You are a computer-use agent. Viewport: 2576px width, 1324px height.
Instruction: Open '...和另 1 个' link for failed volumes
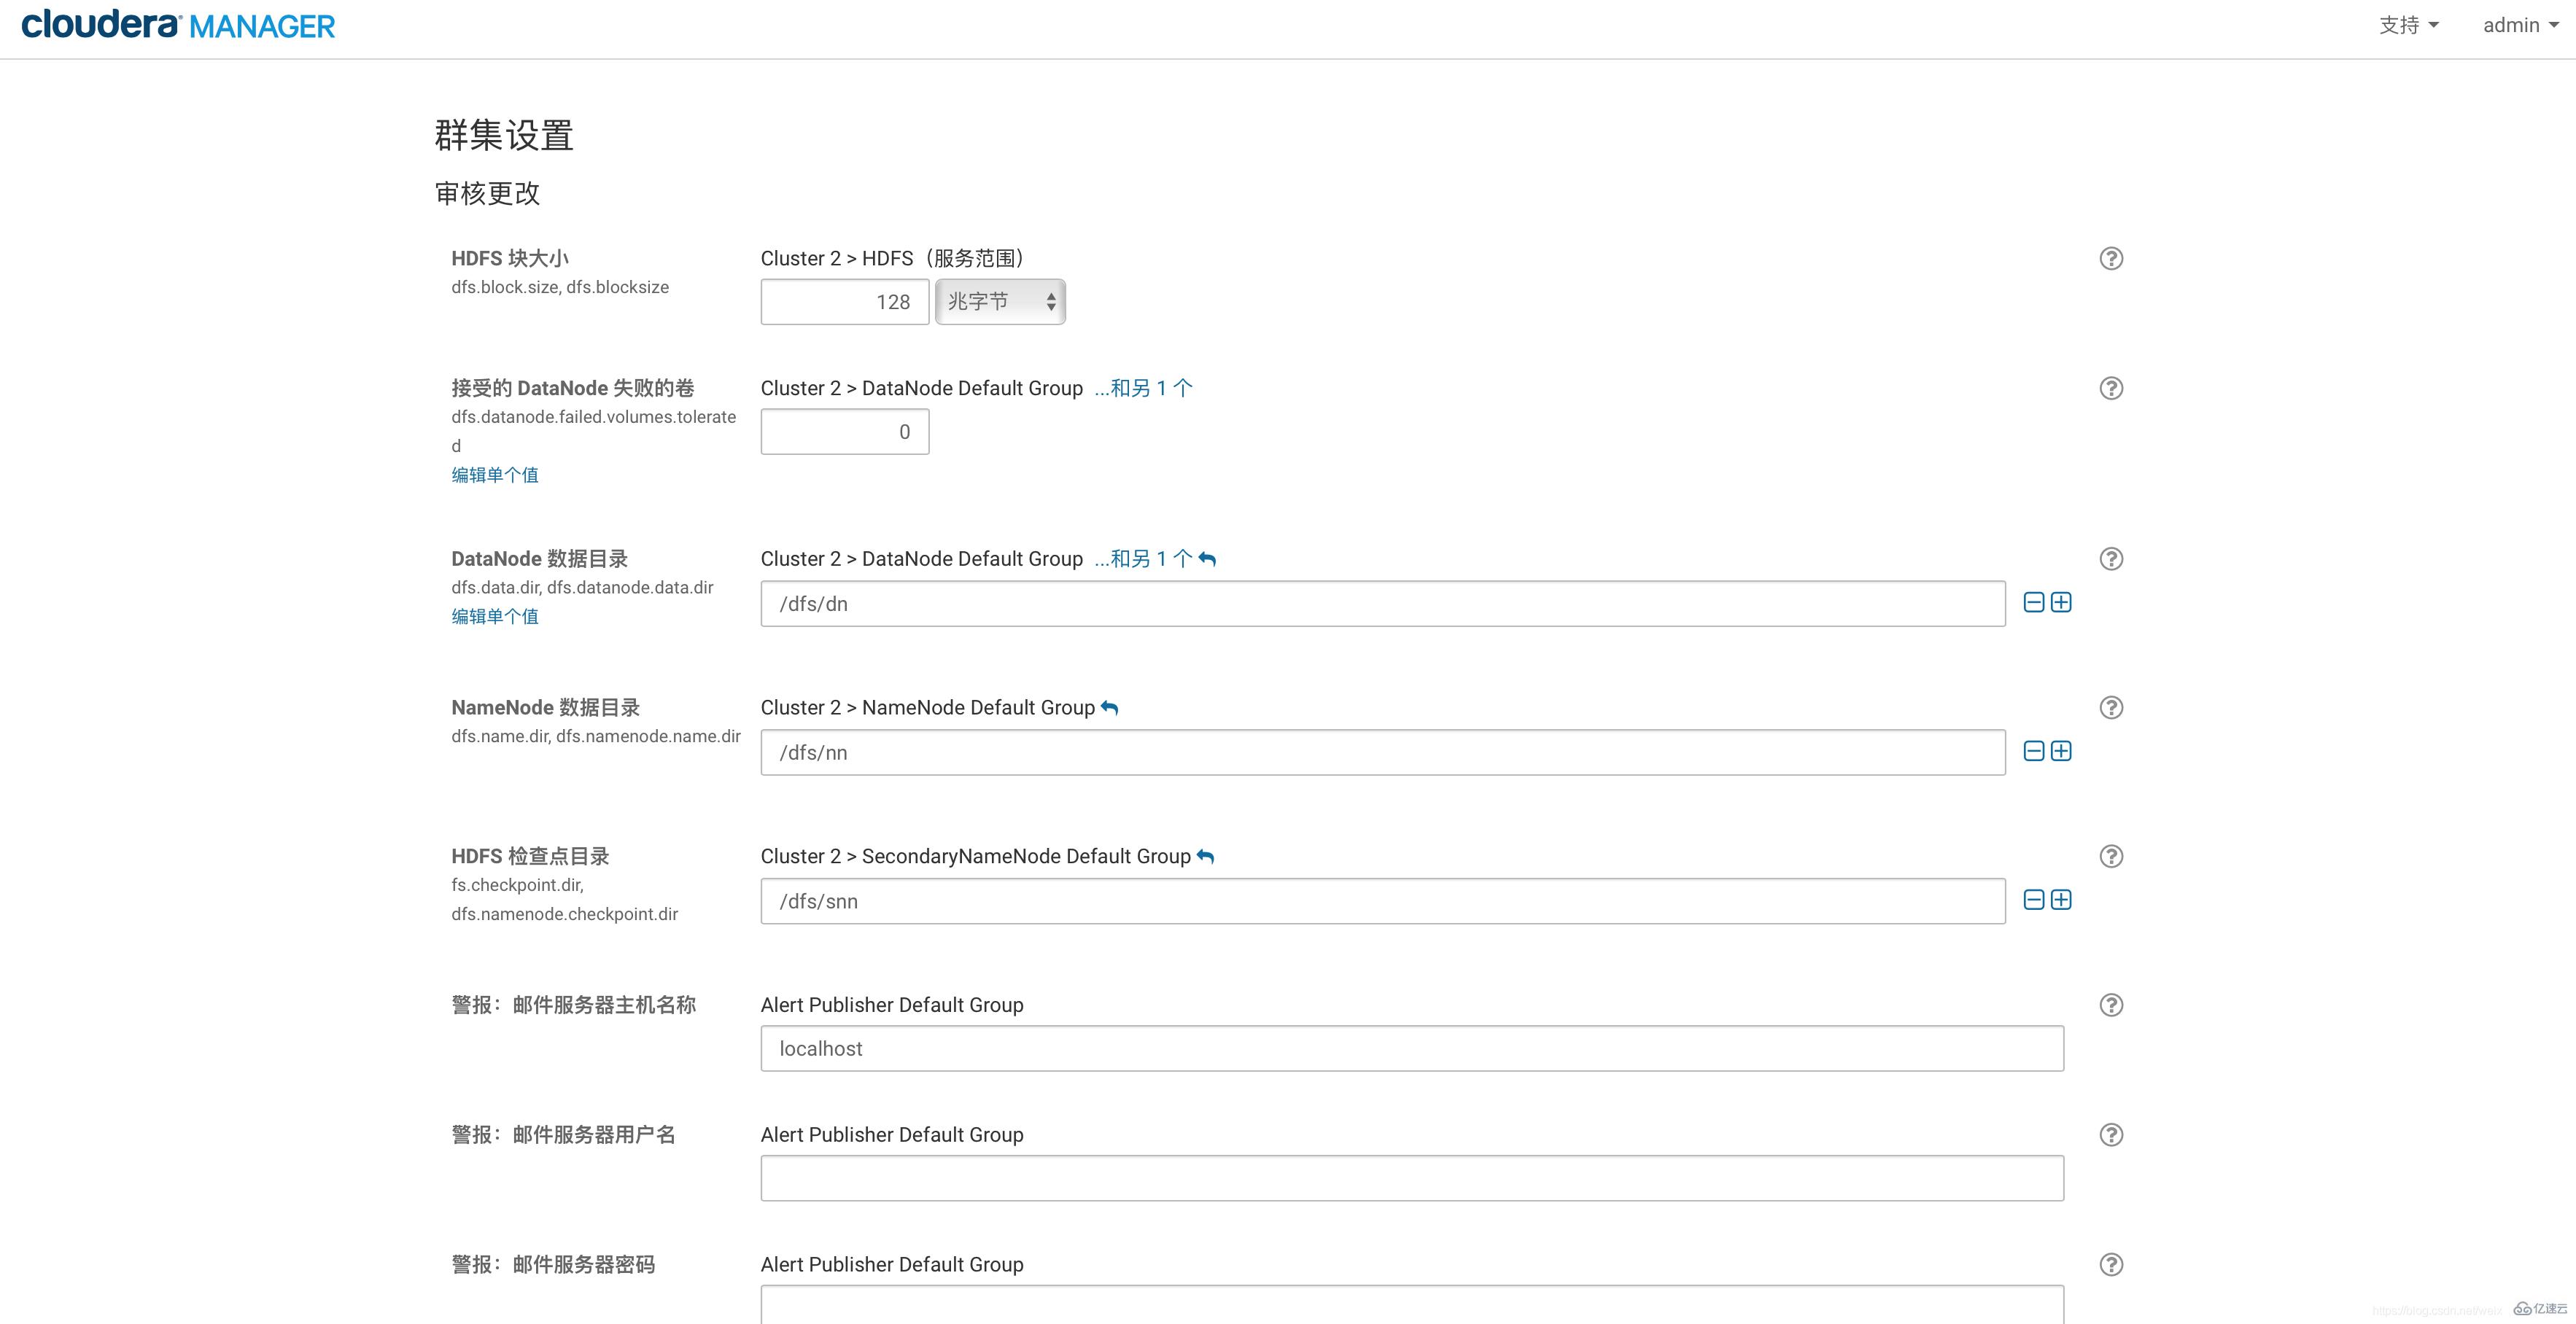[1143, 388]
